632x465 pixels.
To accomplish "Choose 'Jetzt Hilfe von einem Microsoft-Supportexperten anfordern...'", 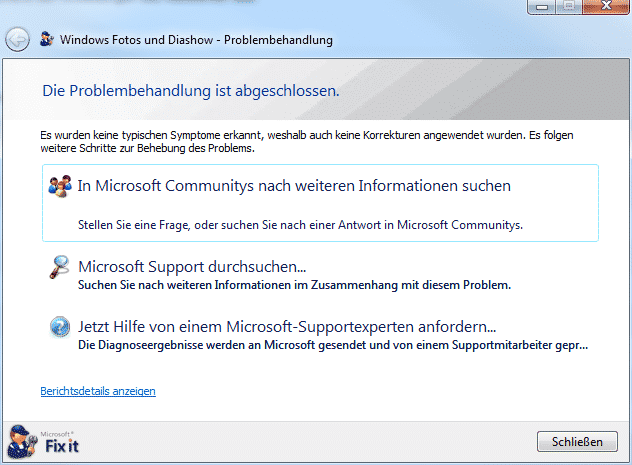I will click(x=287, y=327).
